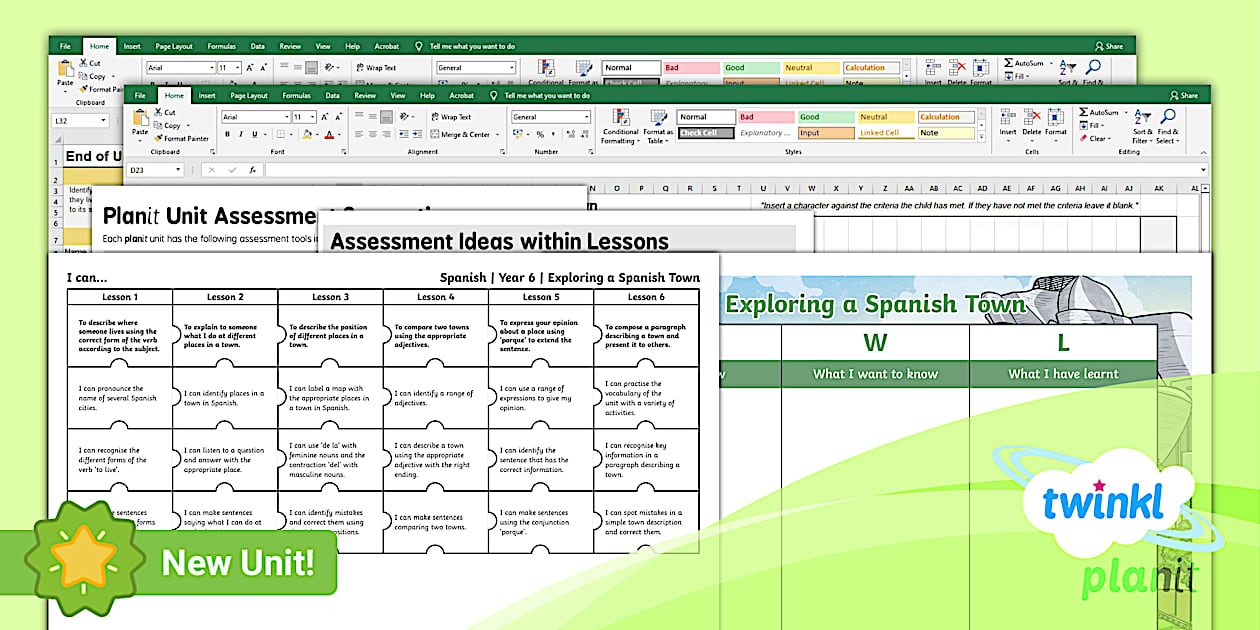Apply the Good cell style in front ribbon
The height and width of the screenshot is (630, 1260).
point(825,117)
